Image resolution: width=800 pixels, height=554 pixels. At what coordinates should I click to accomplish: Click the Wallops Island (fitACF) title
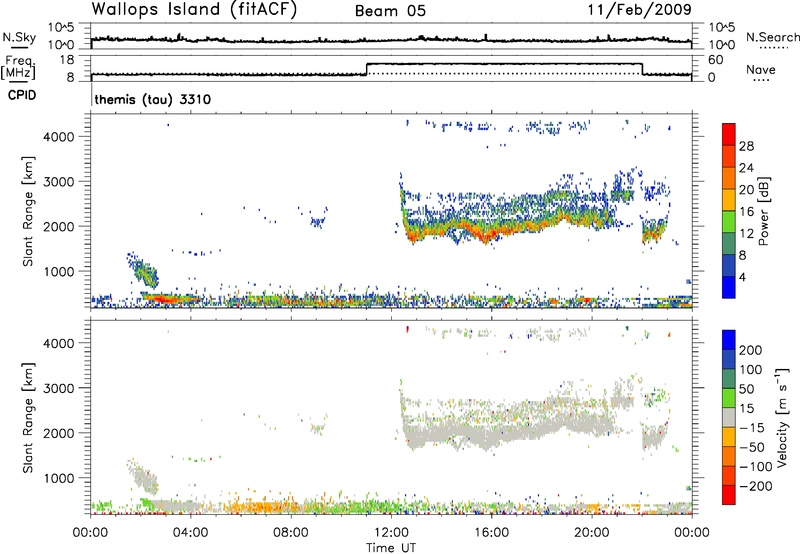pos(194,9)
